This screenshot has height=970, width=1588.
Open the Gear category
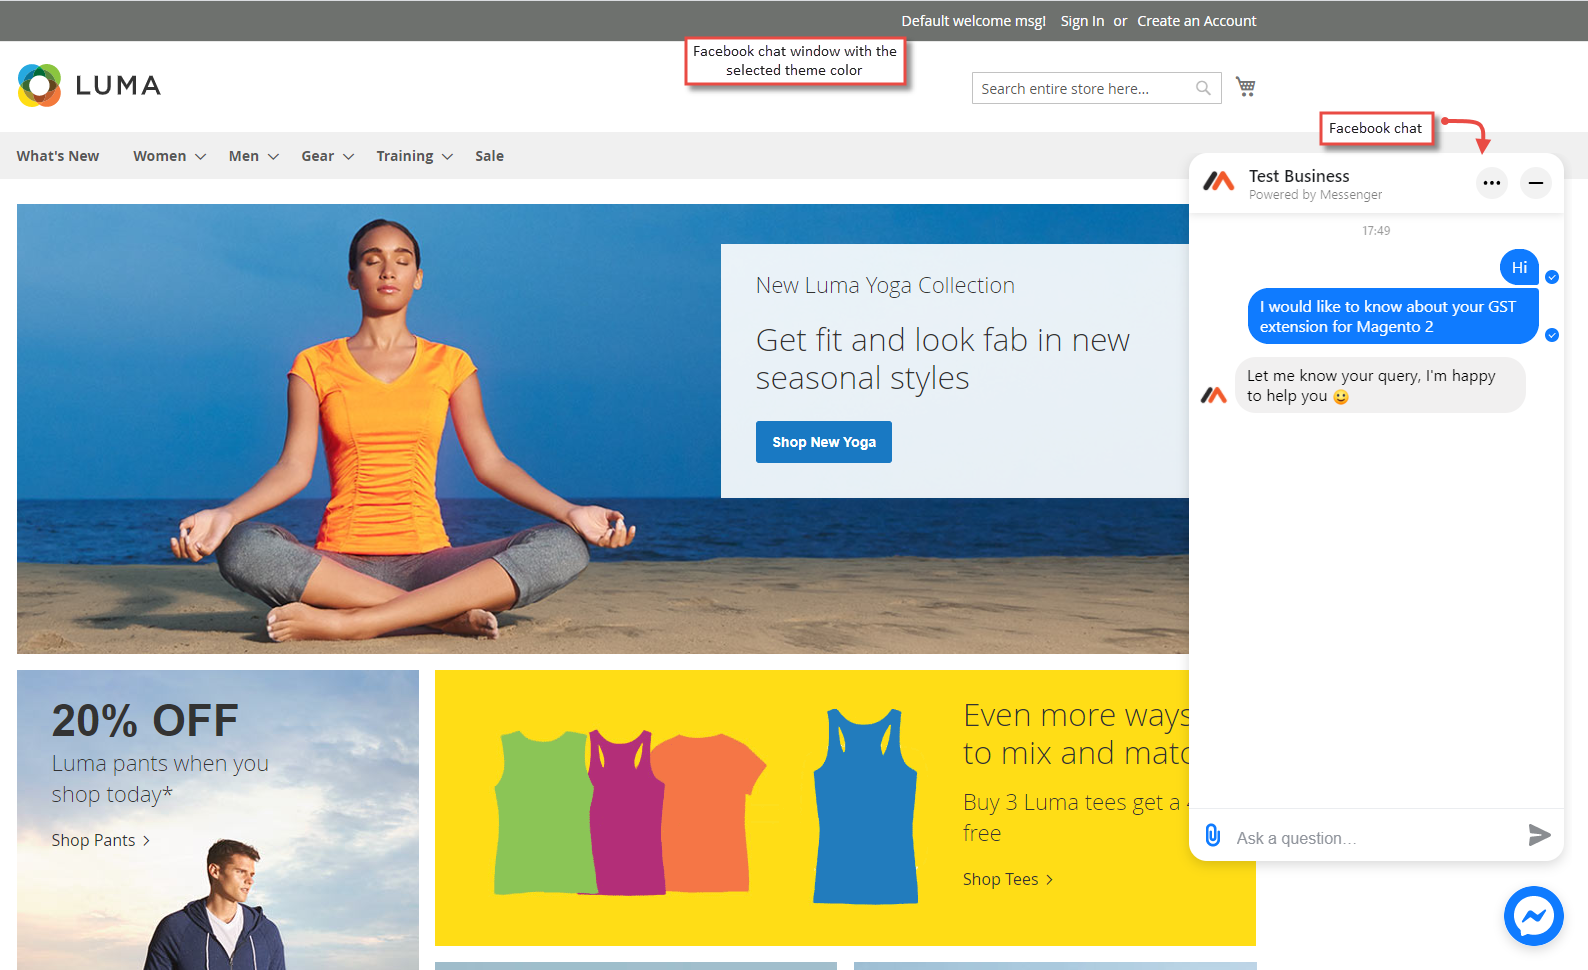[318, 156]
